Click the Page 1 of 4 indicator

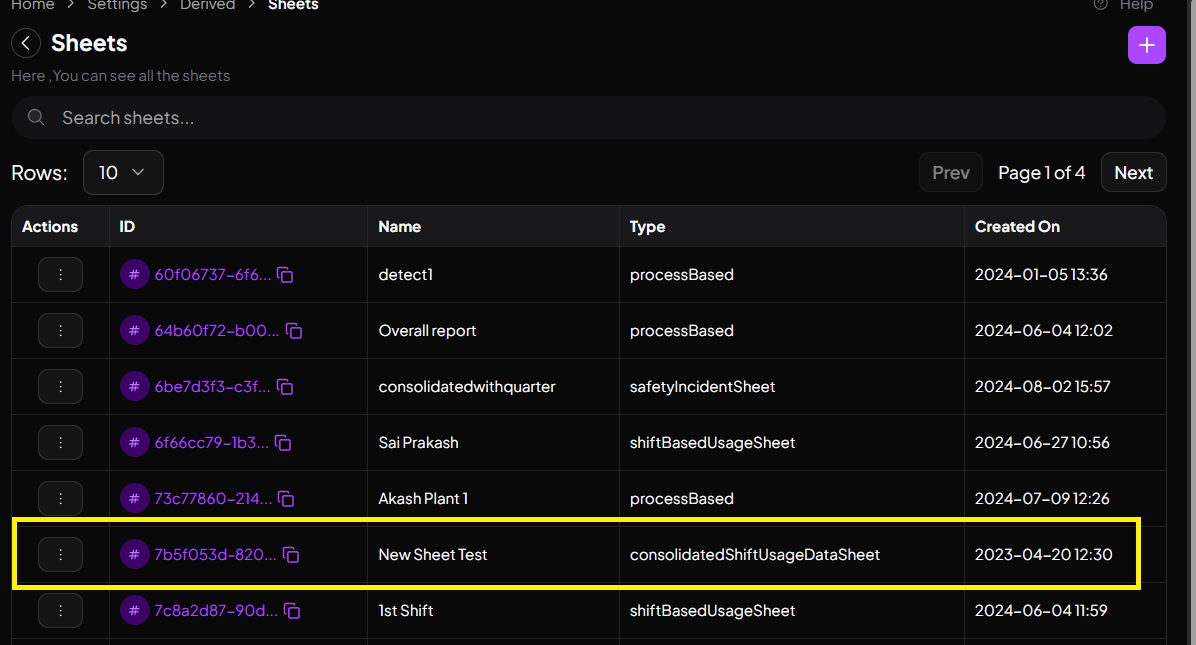click(x=1041, y=173)
